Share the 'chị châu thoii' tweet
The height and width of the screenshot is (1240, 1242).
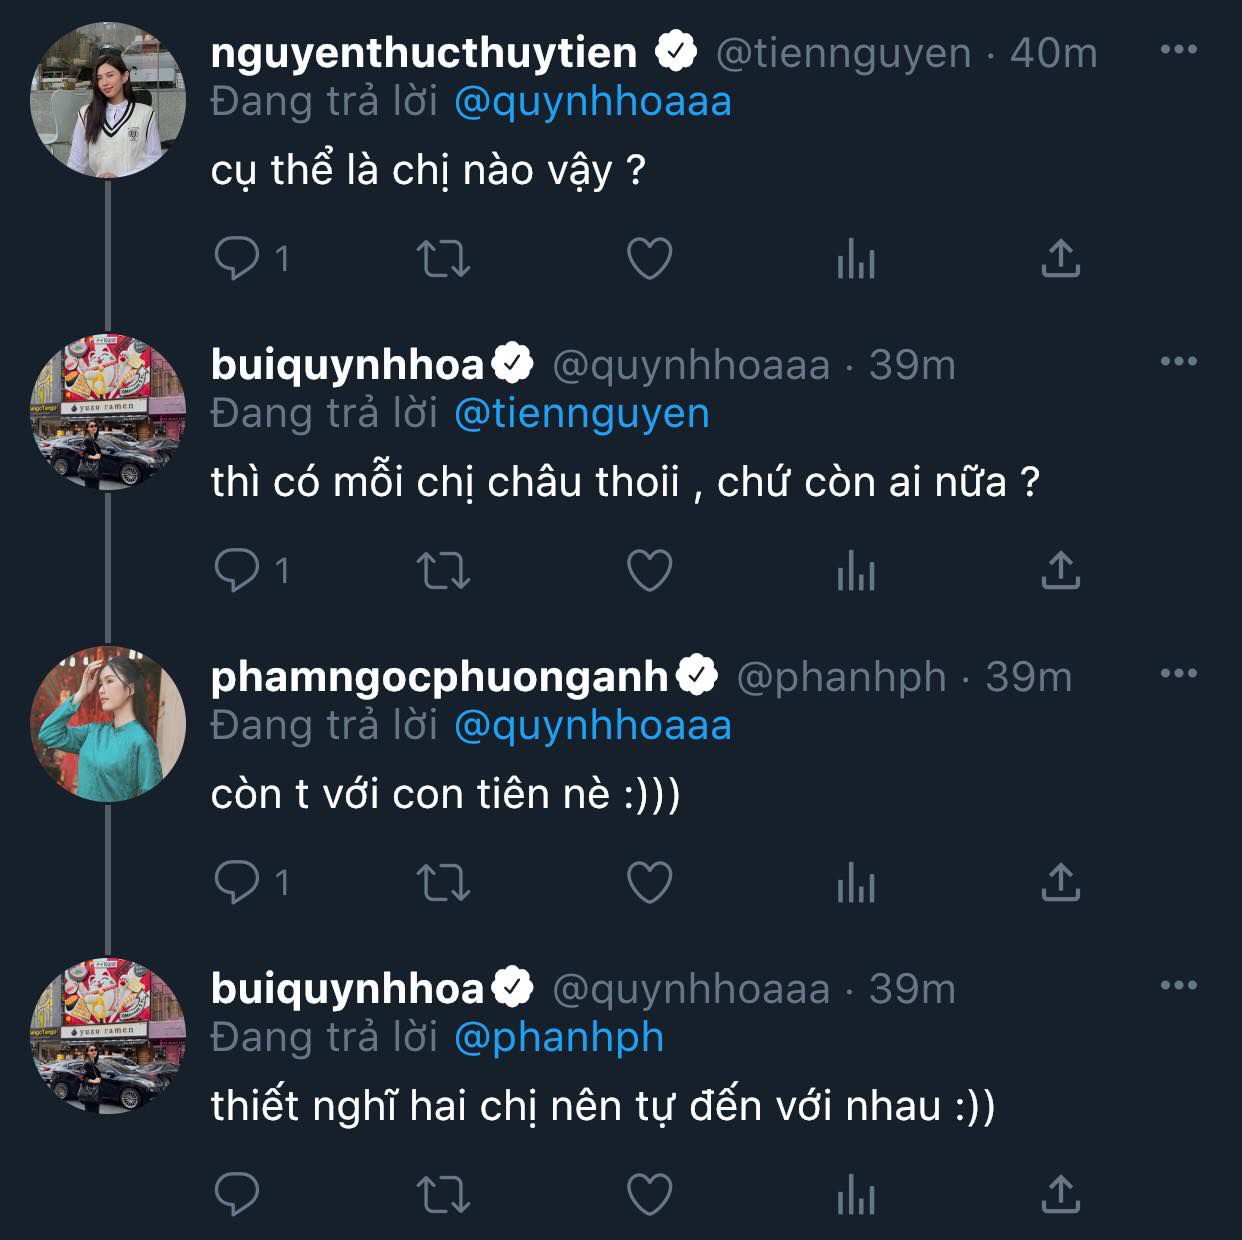click(x=1061, y=570)
